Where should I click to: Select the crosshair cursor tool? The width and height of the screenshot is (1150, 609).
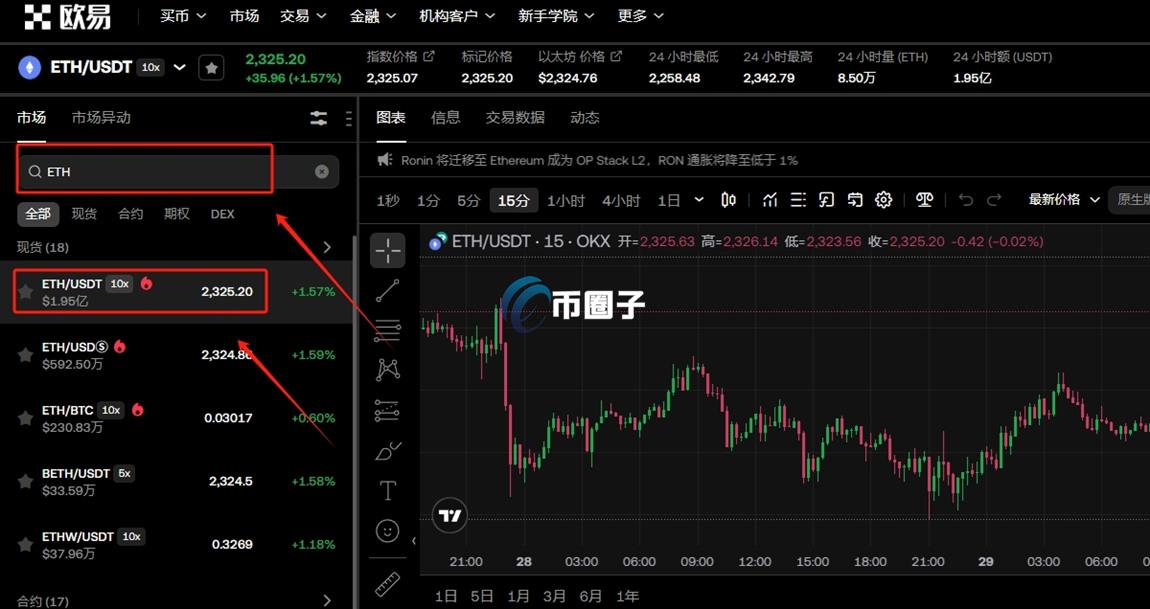tap(387, 252)
